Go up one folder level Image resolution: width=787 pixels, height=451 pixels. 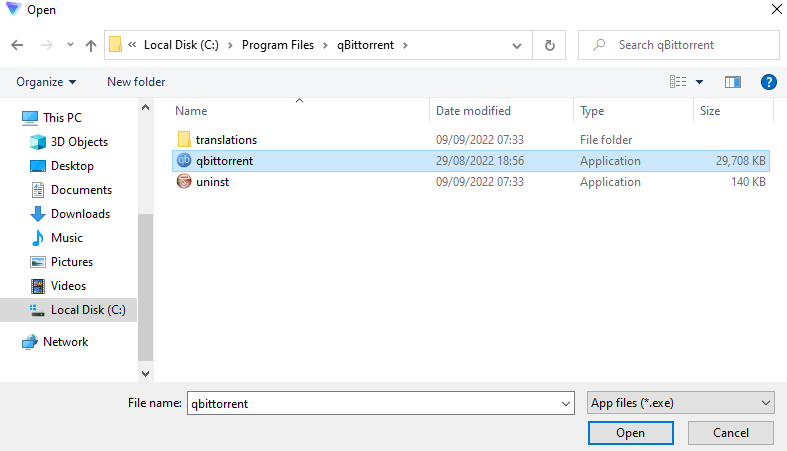91,46
